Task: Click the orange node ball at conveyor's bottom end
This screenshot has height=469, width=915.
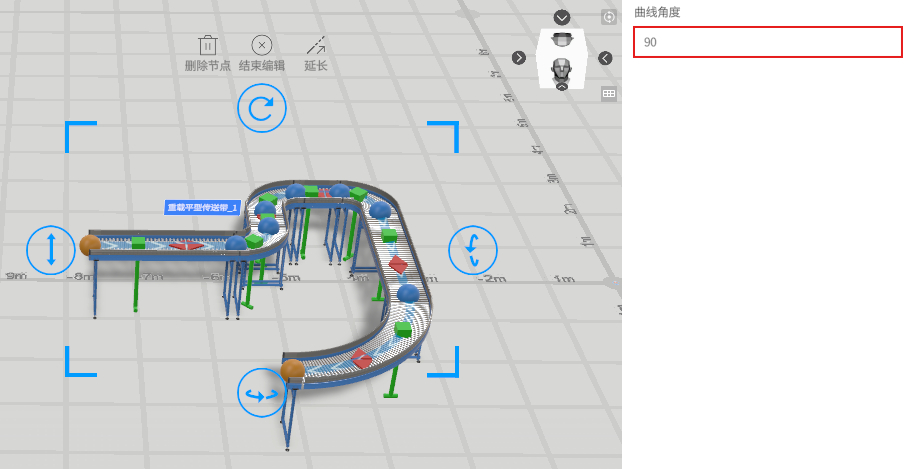Action: 292,369
